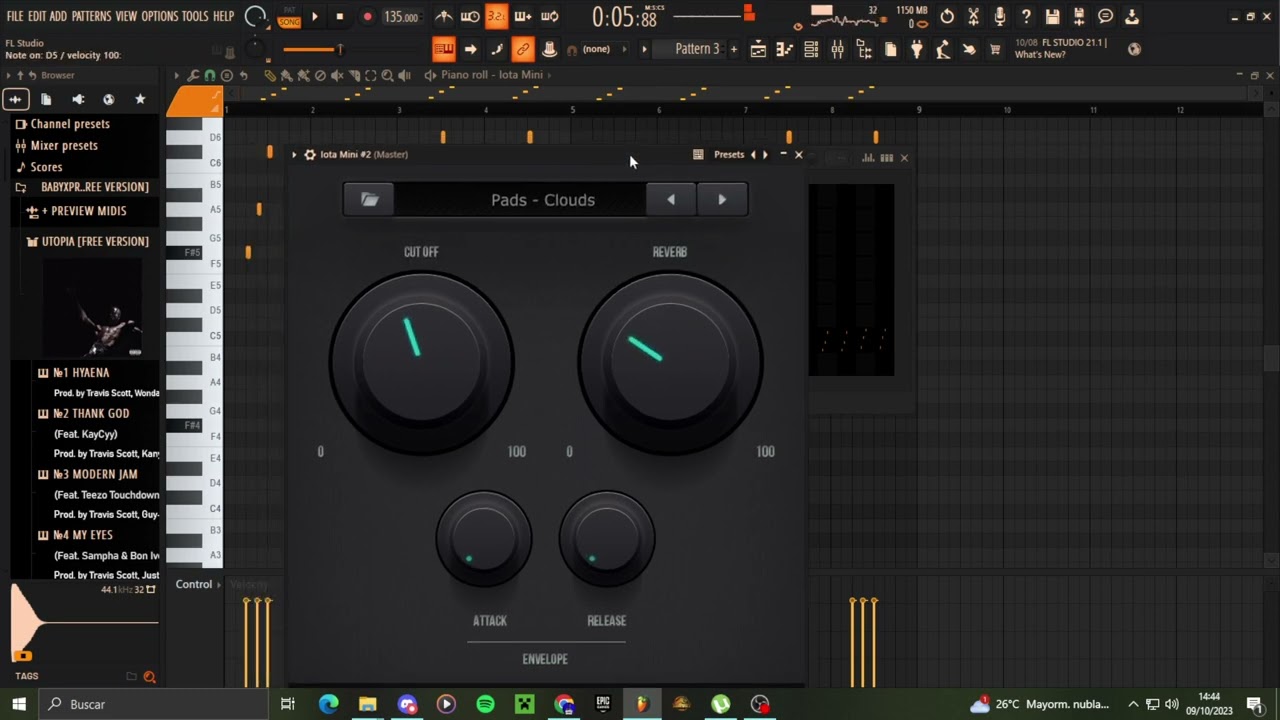Viewport: 1280px width, 720px height.
Task: Open the piano roll wrench tools menu
Action: click(192, 75)
